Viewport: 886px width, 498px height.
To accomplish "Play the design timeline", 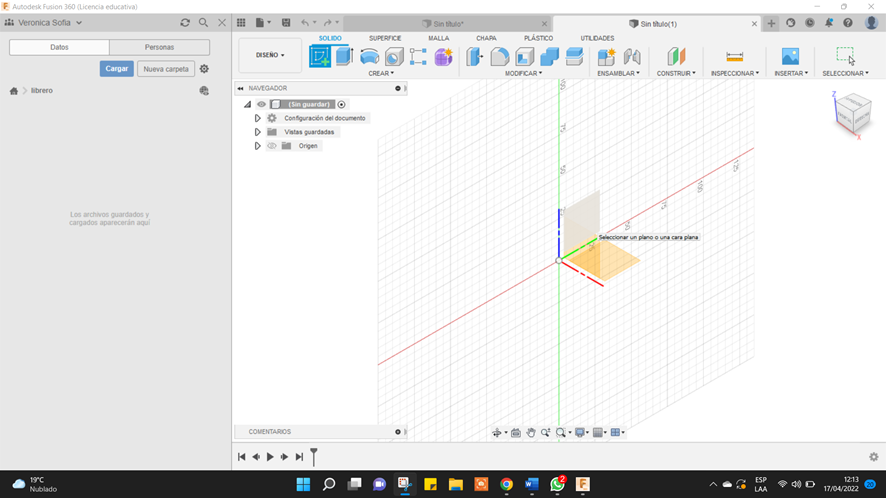I will pyautogui.click(x=270, y=457).
